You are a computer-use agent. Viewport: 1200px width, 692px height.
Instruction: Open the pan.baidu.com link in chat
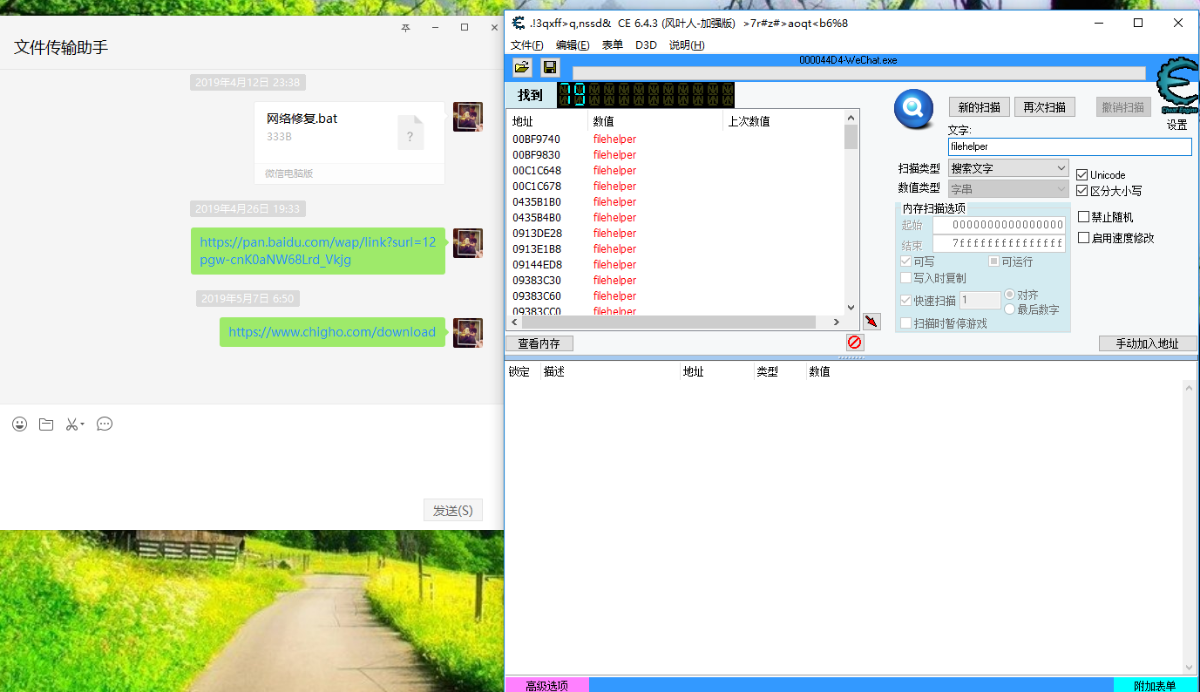click(x=318, y=251)
